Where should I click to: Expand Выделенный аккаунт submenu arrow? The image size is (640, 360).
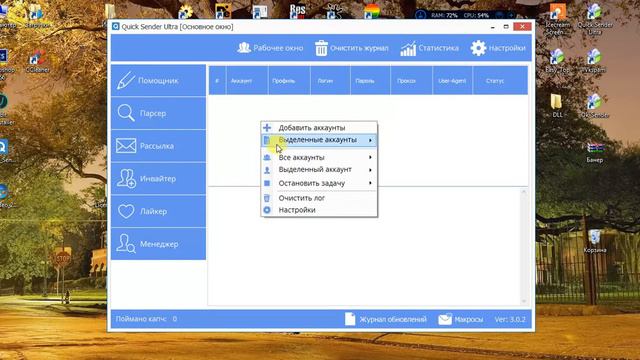click(x=370, y=169)
